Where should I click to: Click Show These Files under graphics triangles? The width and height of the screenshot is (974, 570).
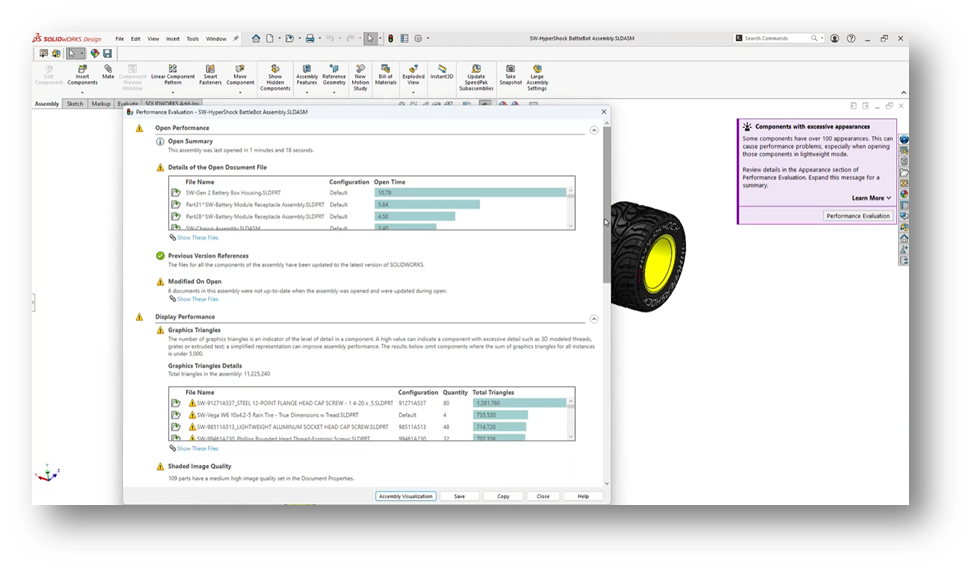tap(198, 448)
